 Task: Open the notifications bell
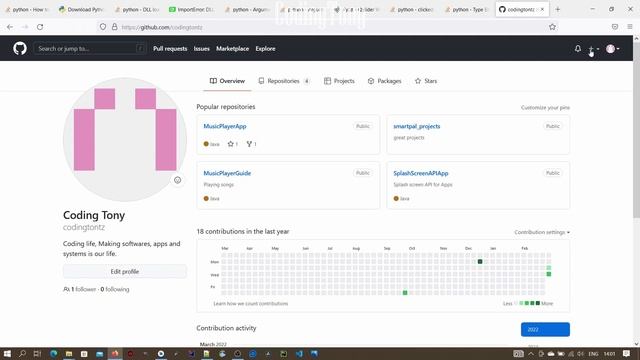coord(578,49)
